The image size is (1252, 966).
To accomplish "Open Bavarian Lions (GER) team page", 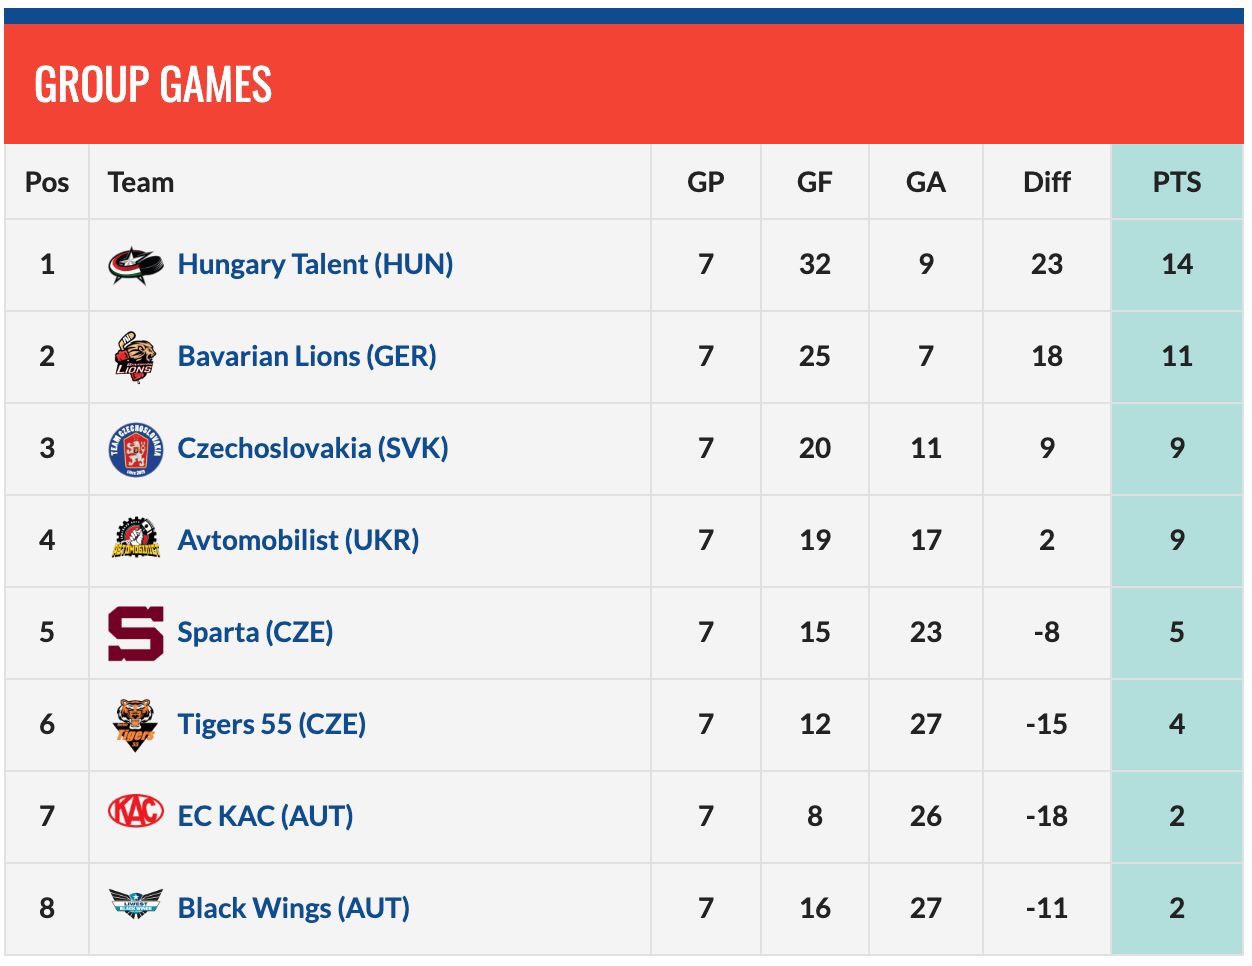I will 307,357.
